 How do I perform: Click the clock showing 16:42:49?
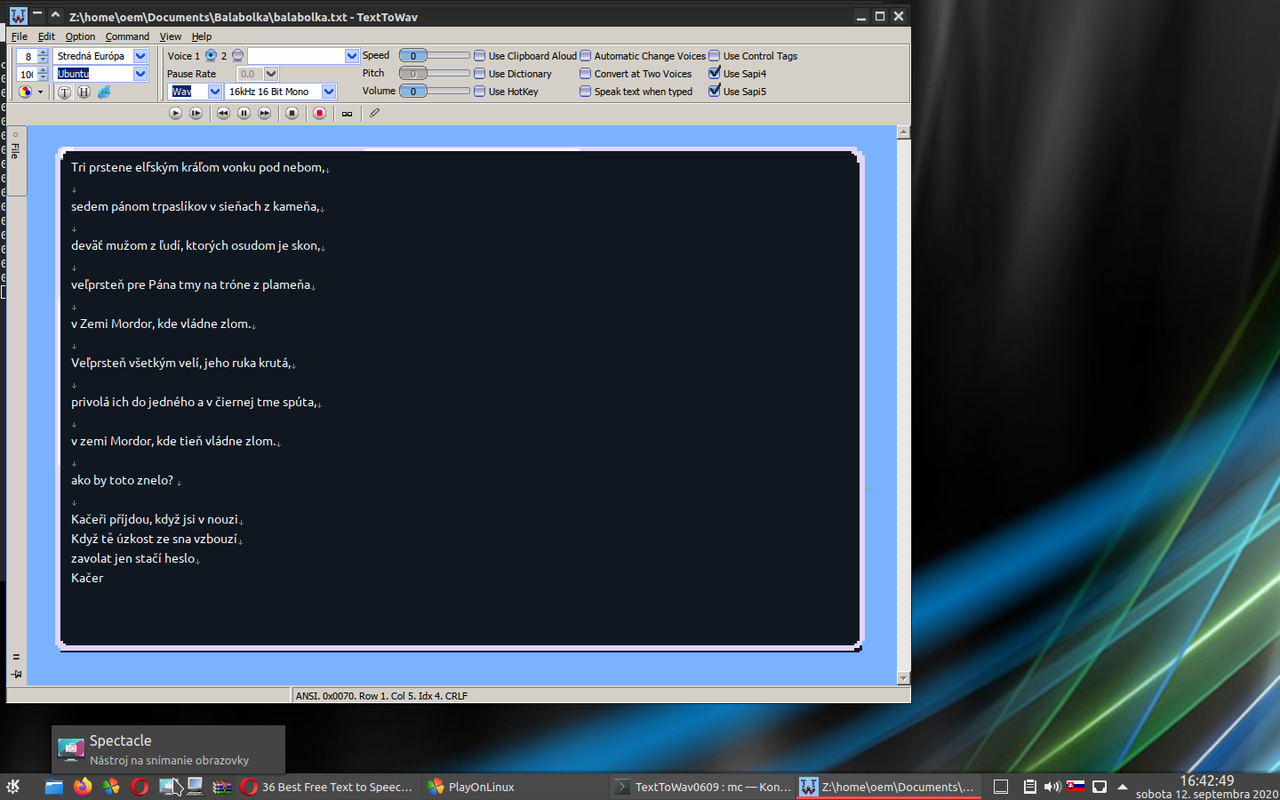click(1206, 781)
